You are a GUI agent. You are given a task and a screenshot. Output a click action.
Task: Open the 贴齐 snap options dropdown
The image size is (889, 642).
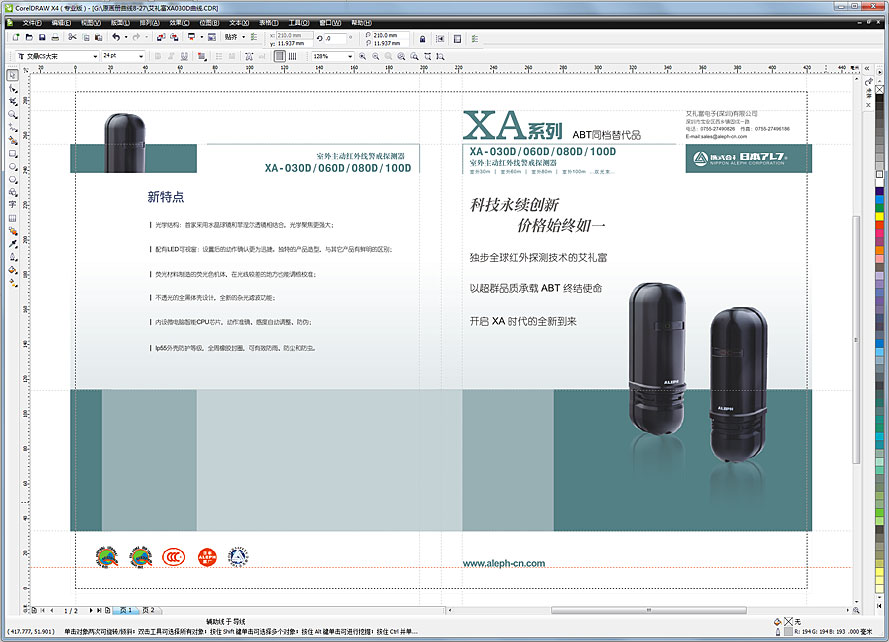241,38
